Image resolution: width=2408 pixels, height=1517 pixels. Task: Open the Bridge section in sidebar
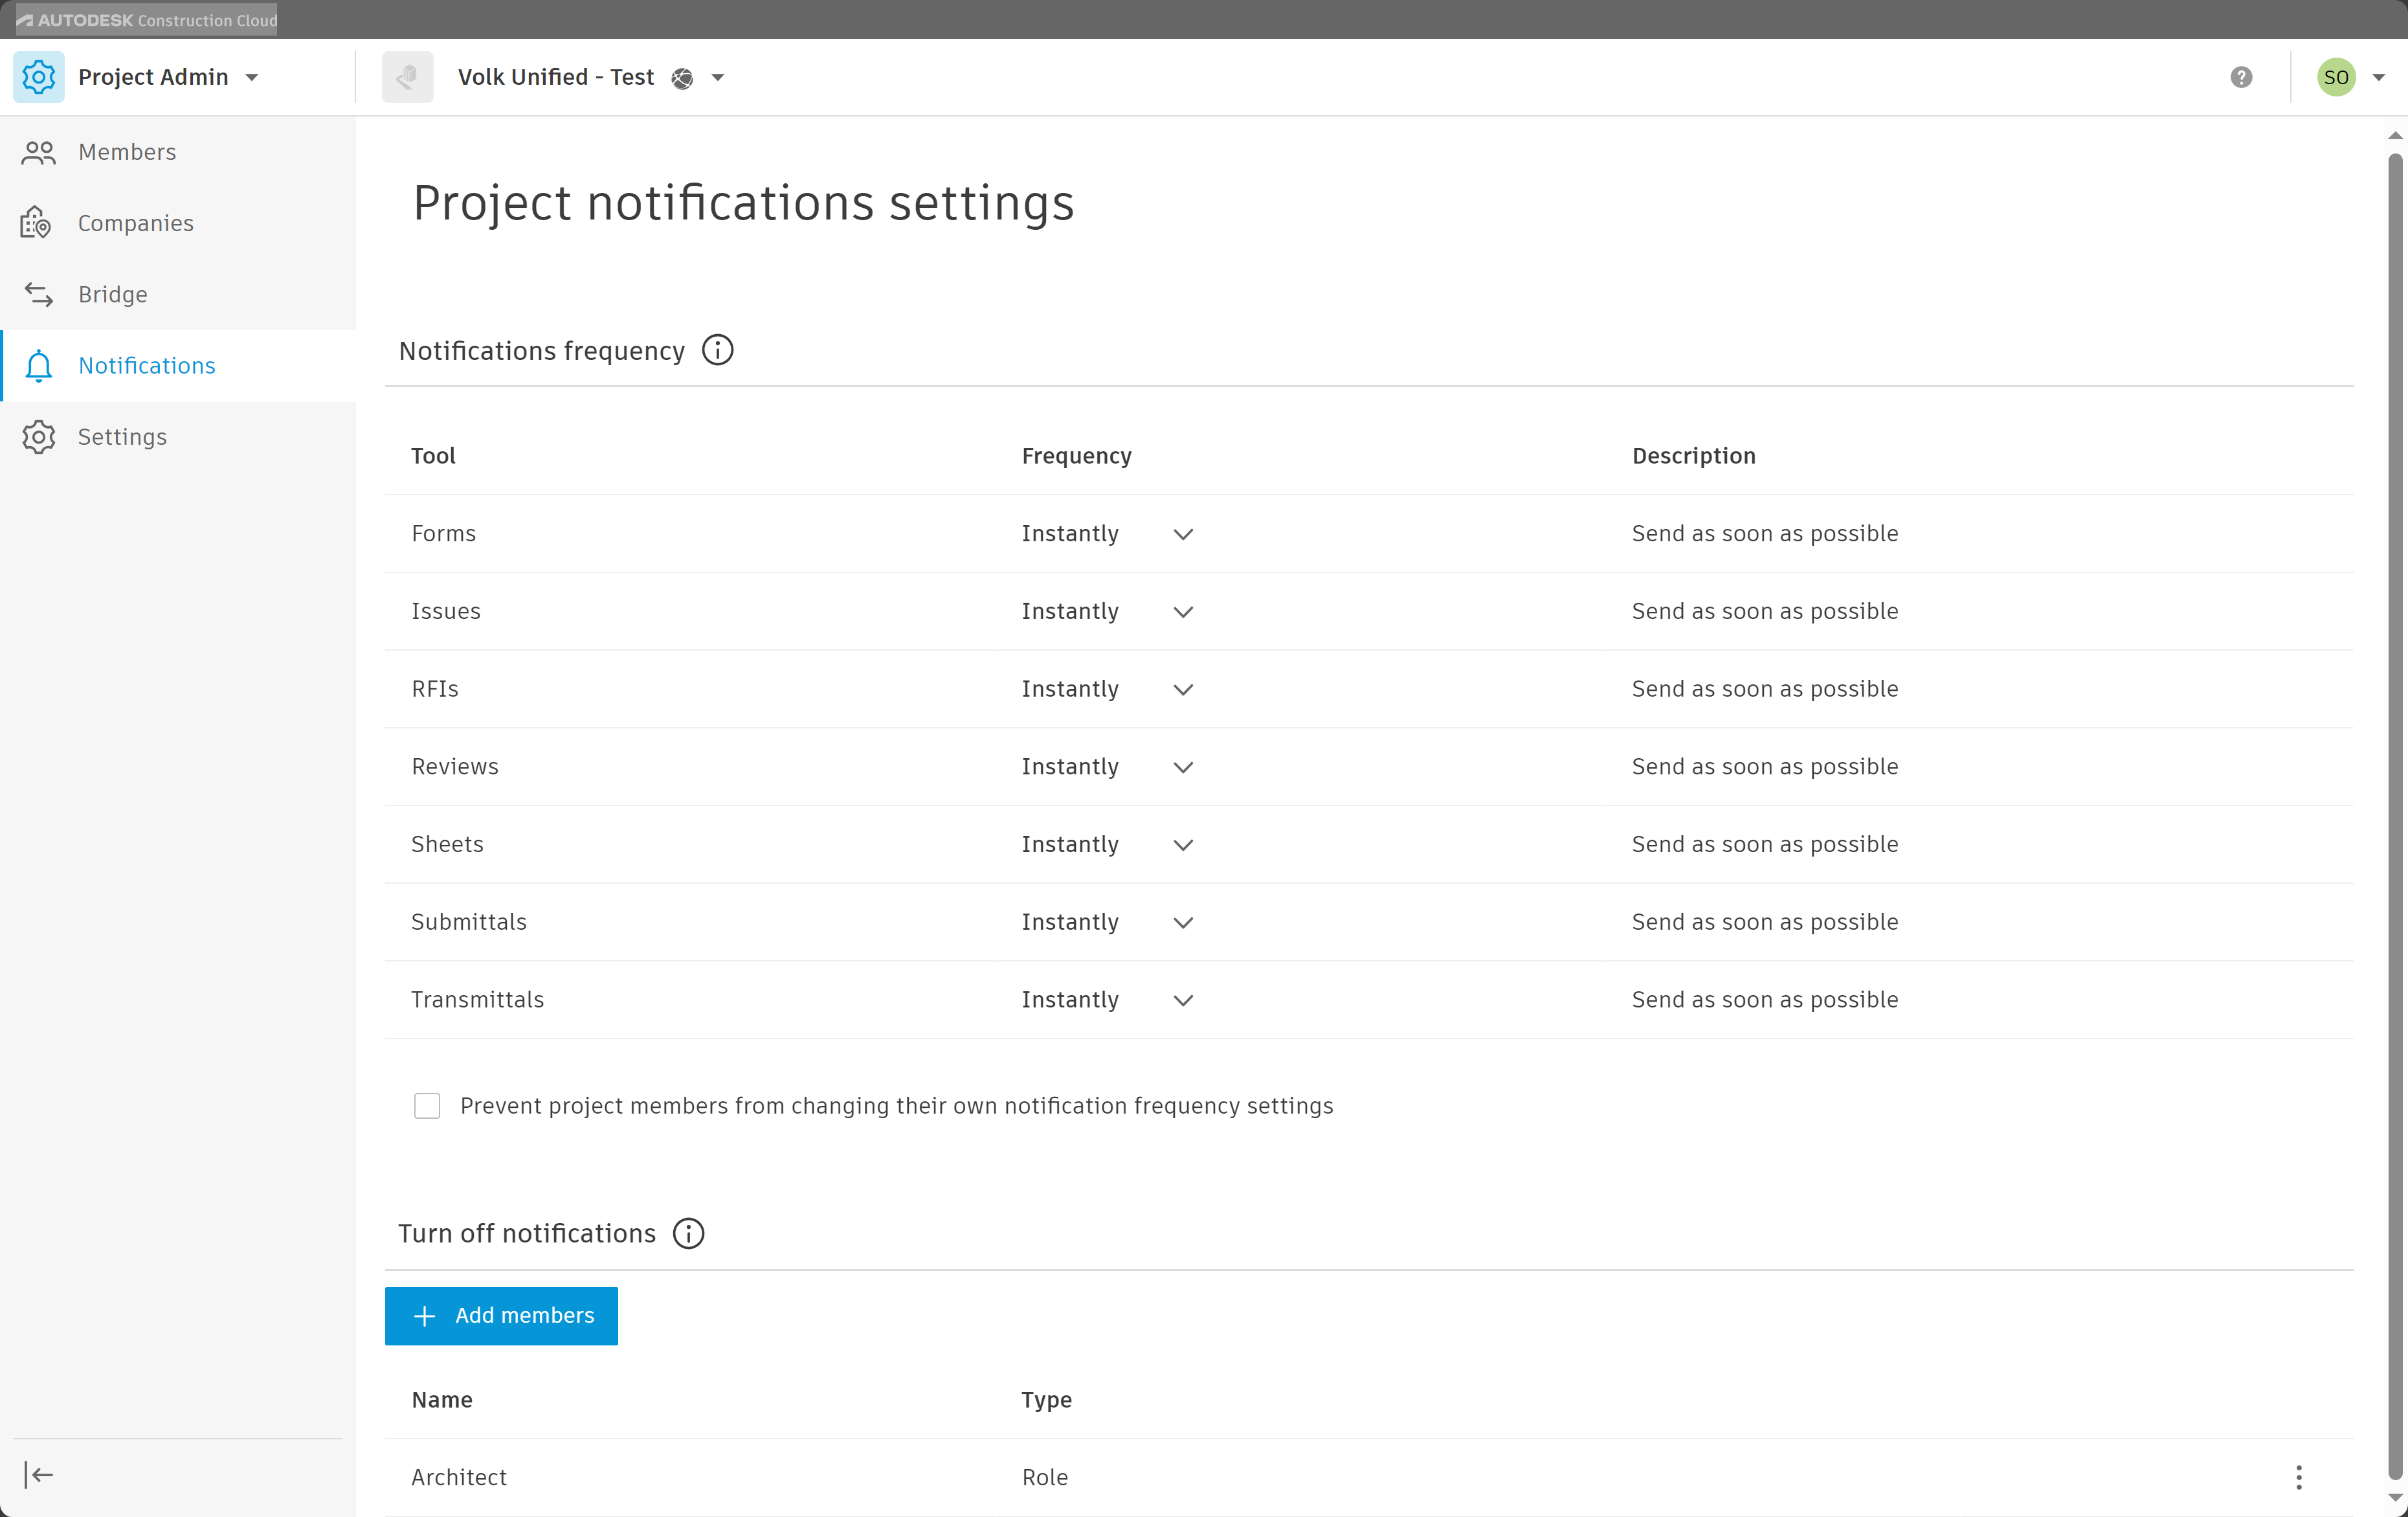(x=112, y=294)
